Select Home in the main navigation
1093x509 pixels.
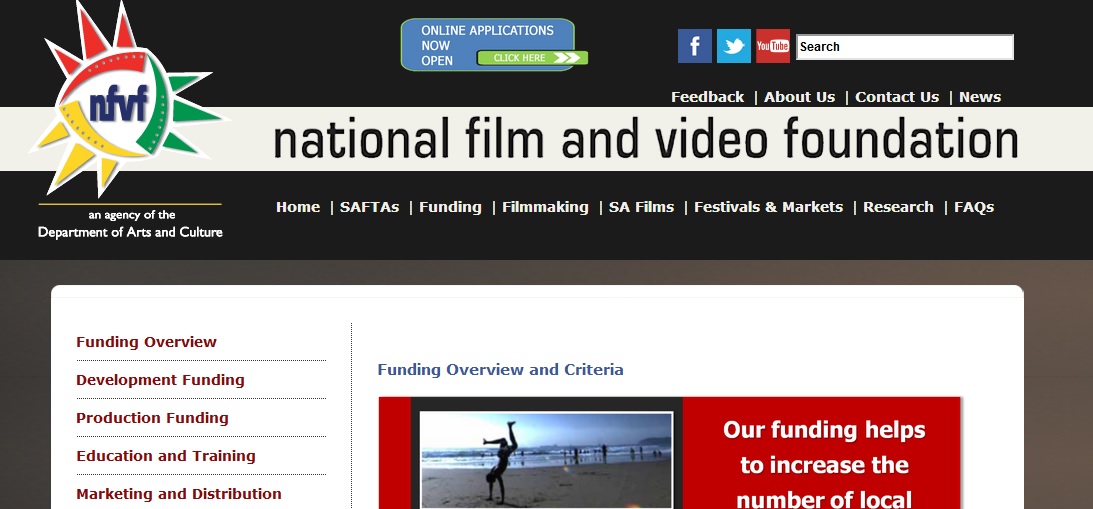[298, 207]
